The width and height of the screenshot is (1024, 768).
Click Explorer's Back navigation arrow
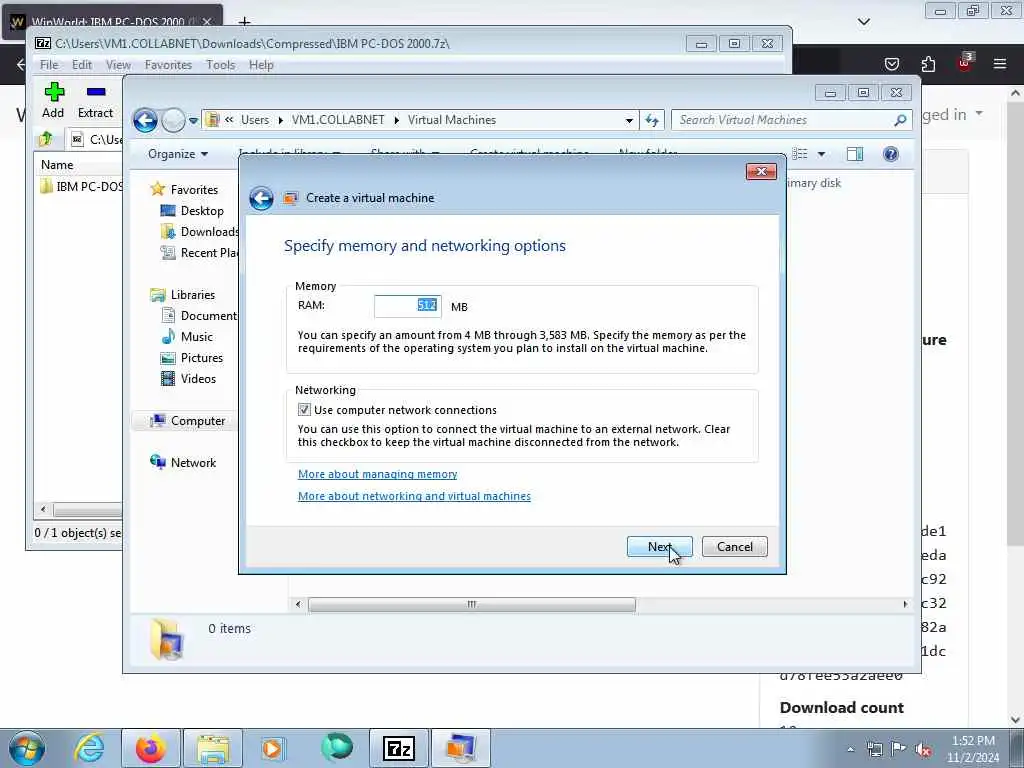click(146, 120)
